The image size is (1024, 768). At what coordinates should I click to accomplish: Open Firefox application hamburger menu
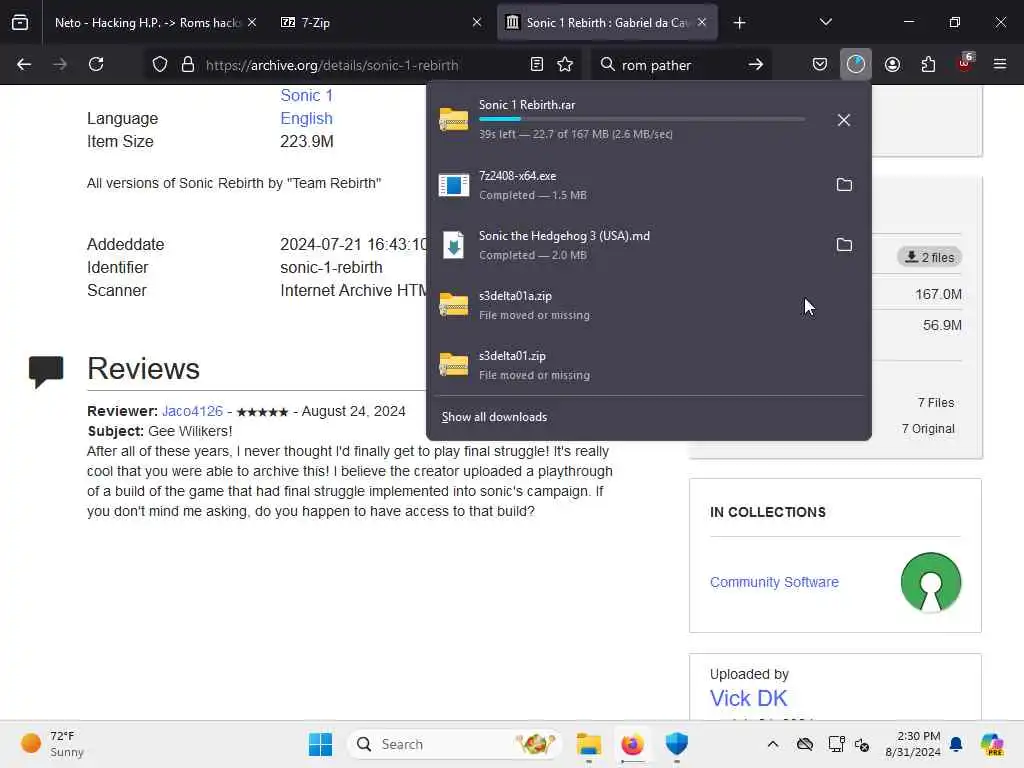(1000, 65)
